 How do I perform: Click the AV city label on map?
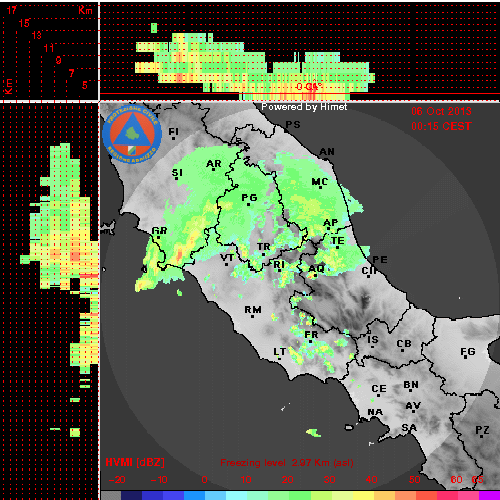[x=413, y=406]
